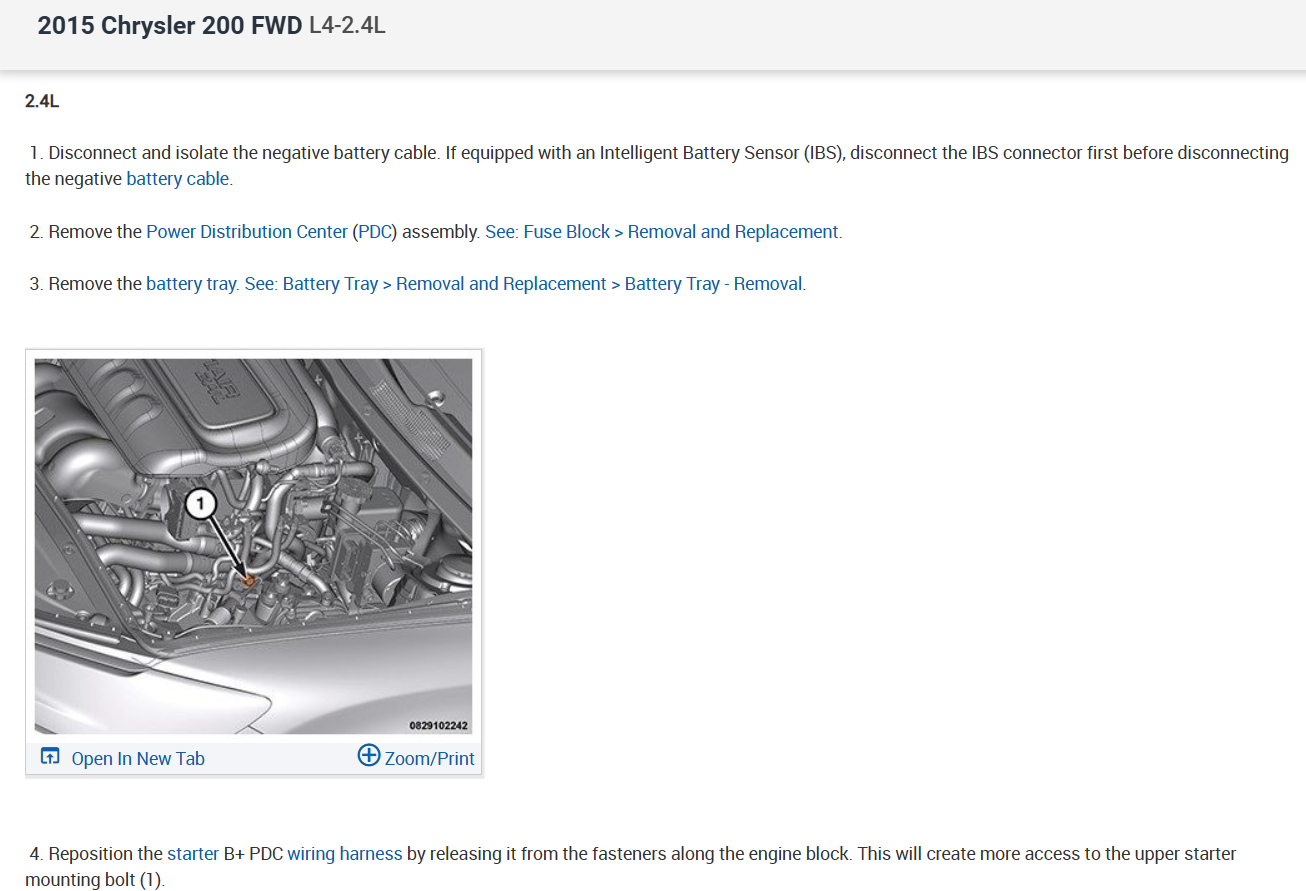Click the Zoom/Print plus icon
Viewport: 1306px width, 891px height.
(x=368, y=755)
